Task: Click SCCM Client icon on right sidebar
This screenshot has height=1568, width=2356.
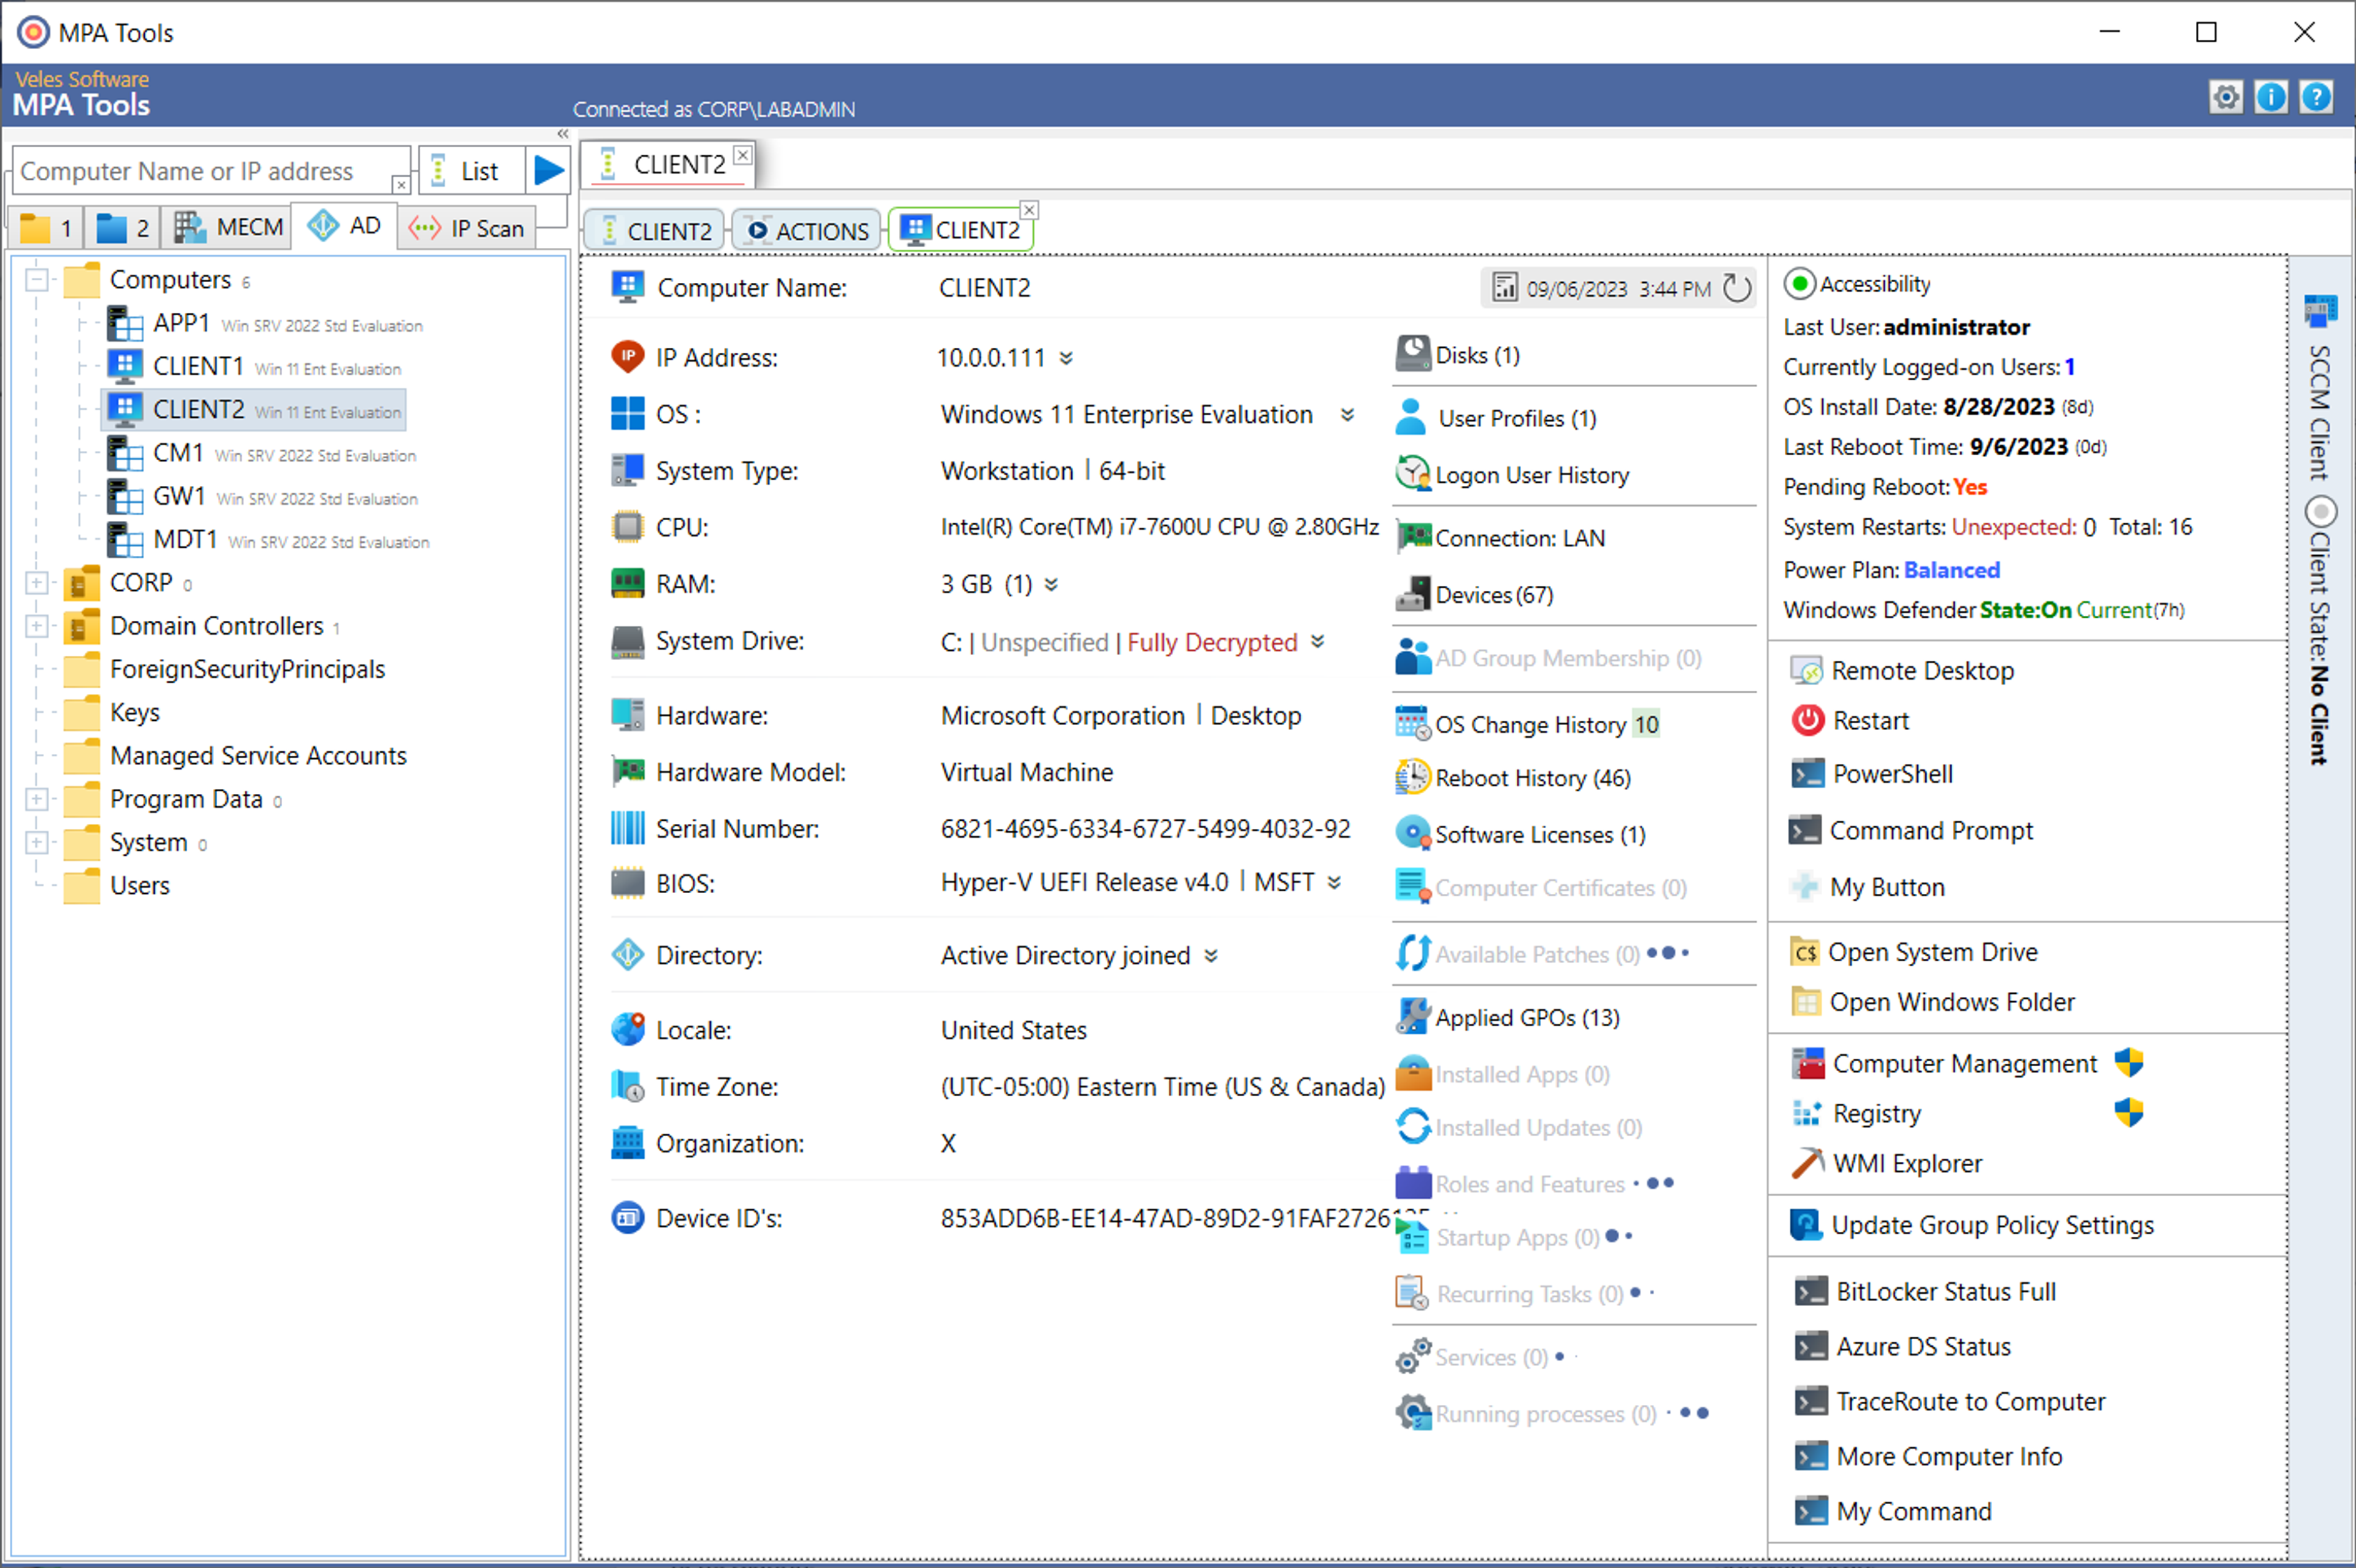Action: coord(2320,312)
